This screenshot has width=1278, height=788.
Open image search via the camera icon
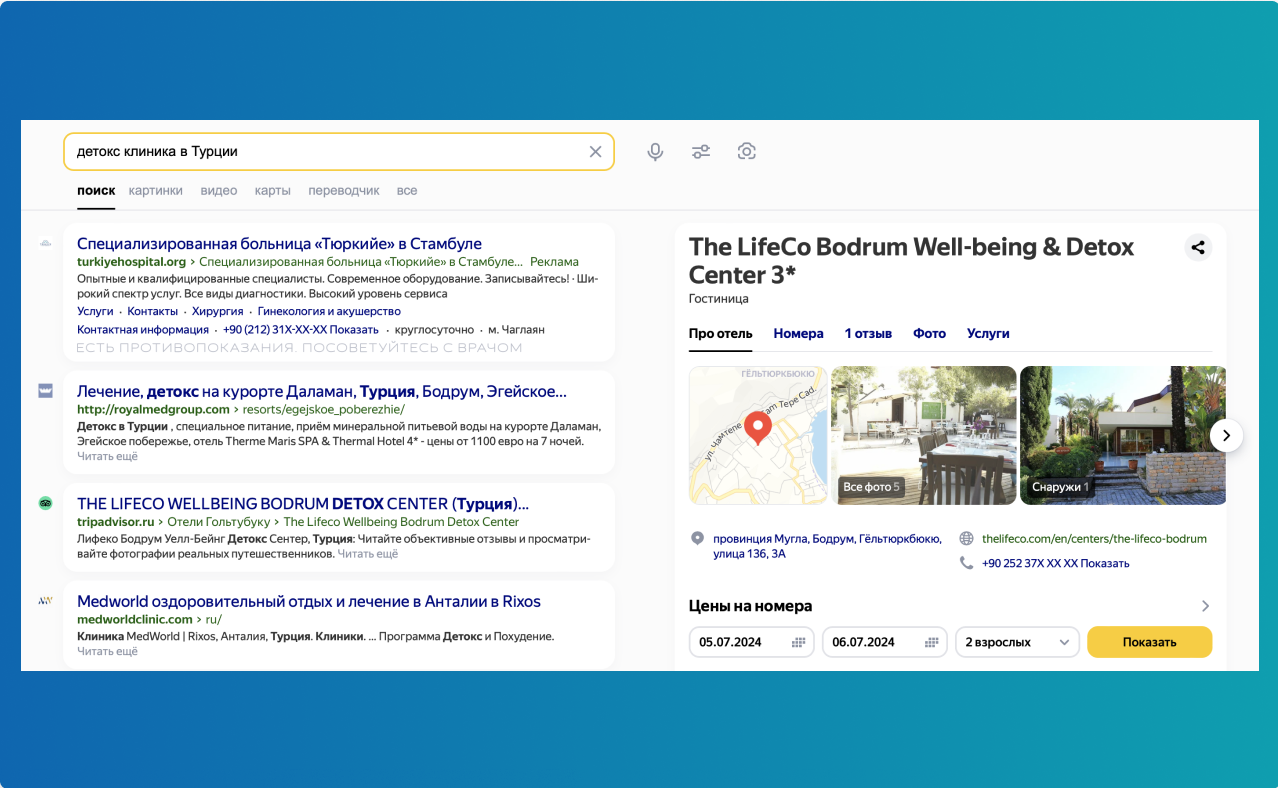(x=747, y=151)
